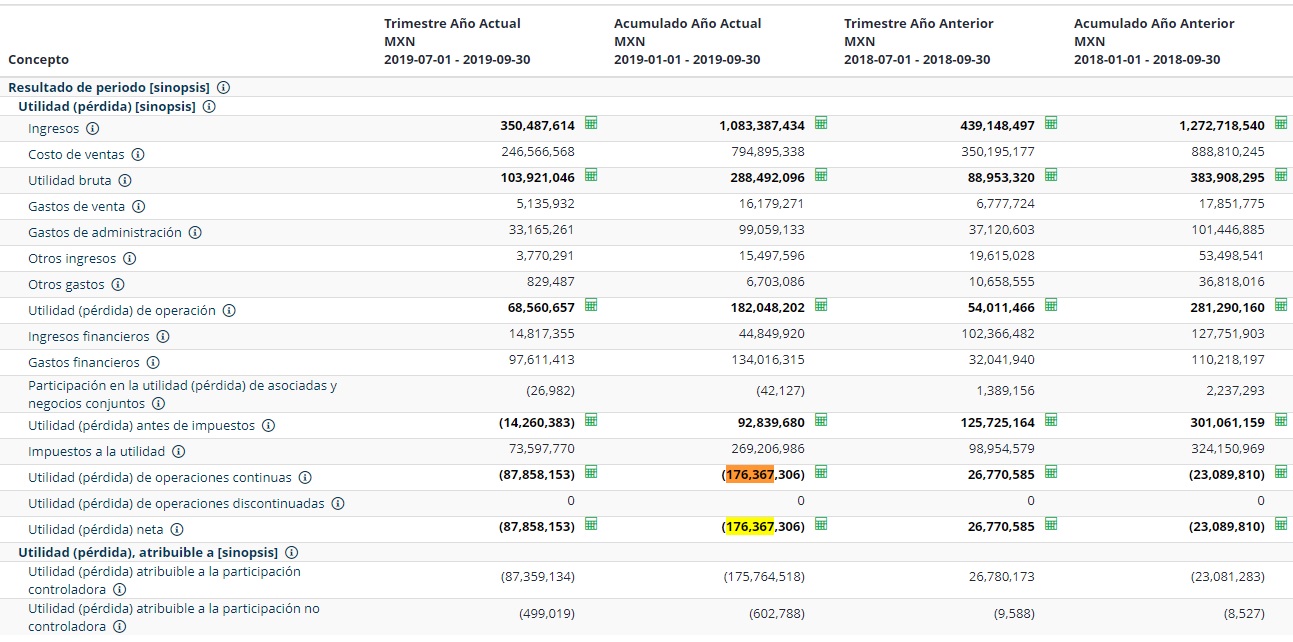The image size is (1293, 642).
Task: Click calculator icon next to 26,770,585 neta value
Action: tap(1051, 524)
